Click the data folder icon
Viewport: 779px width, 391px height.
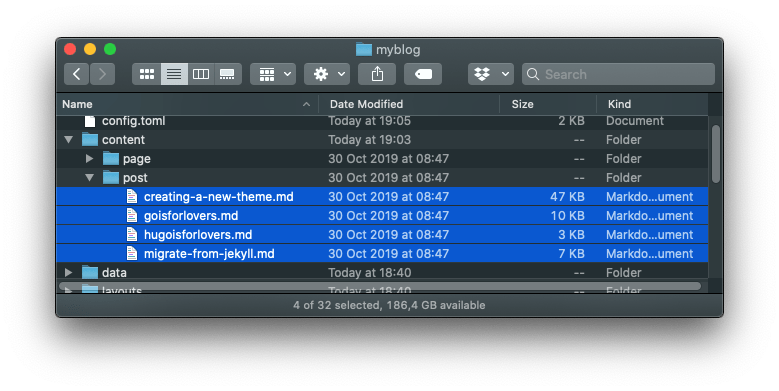pyautogui.click(x=90, y=272)
